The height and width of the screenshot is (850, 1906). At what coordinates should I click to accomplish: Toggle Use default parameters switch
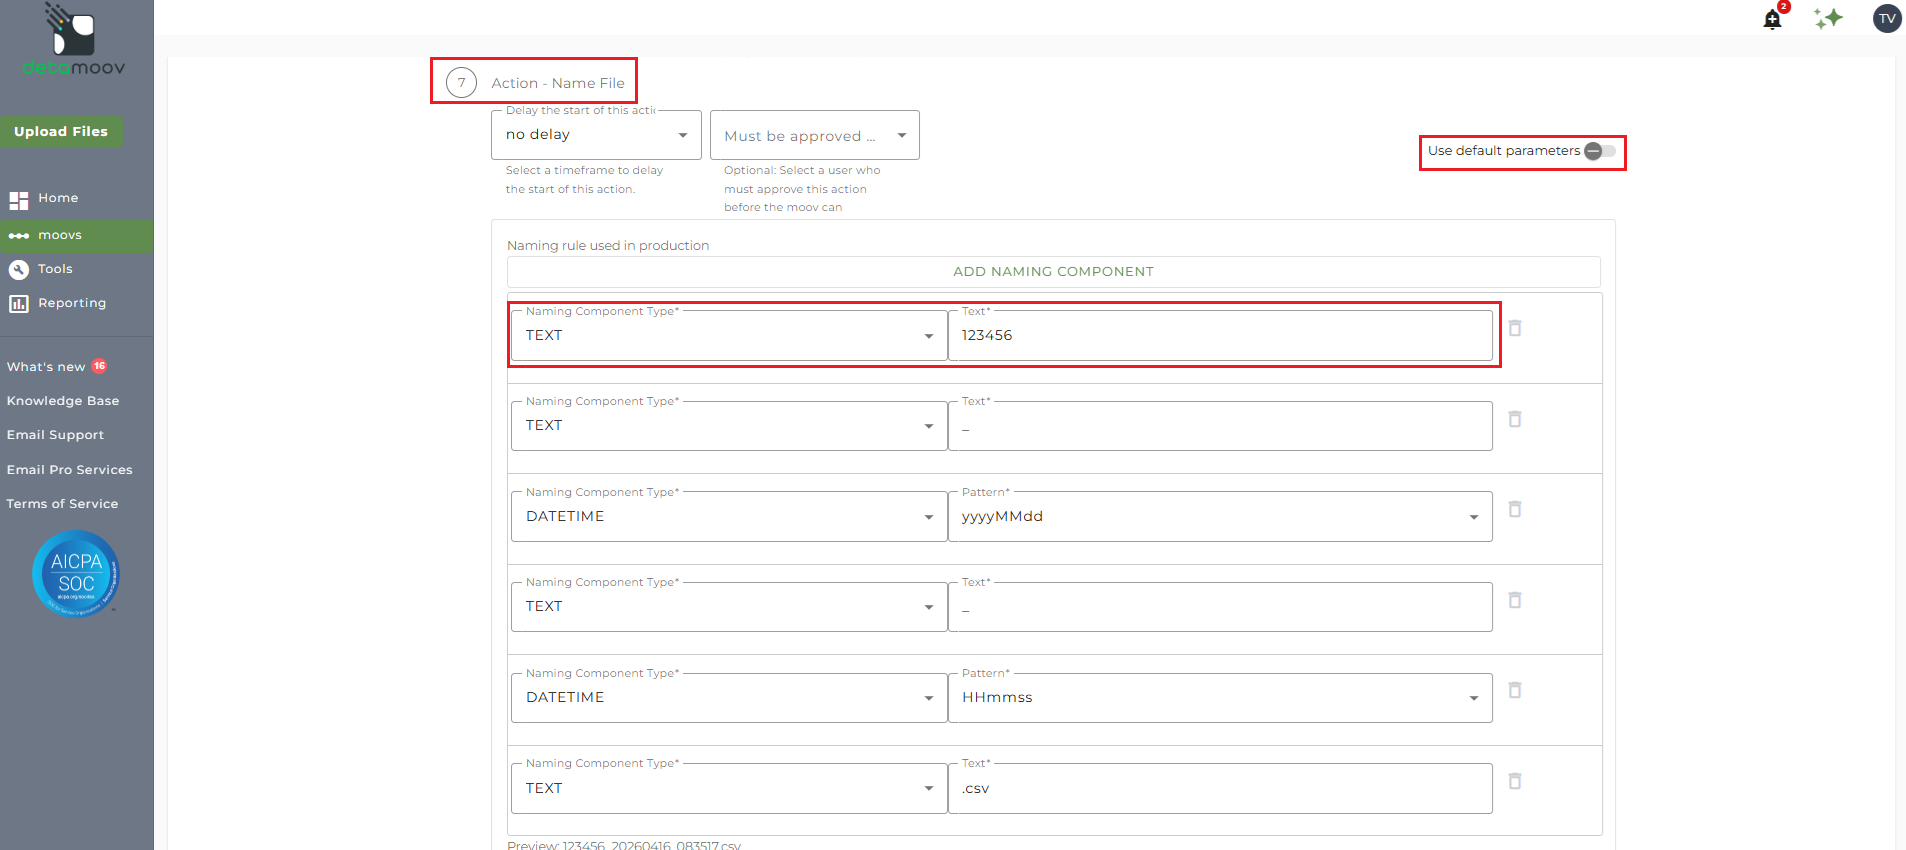[x=1600, y=151]
